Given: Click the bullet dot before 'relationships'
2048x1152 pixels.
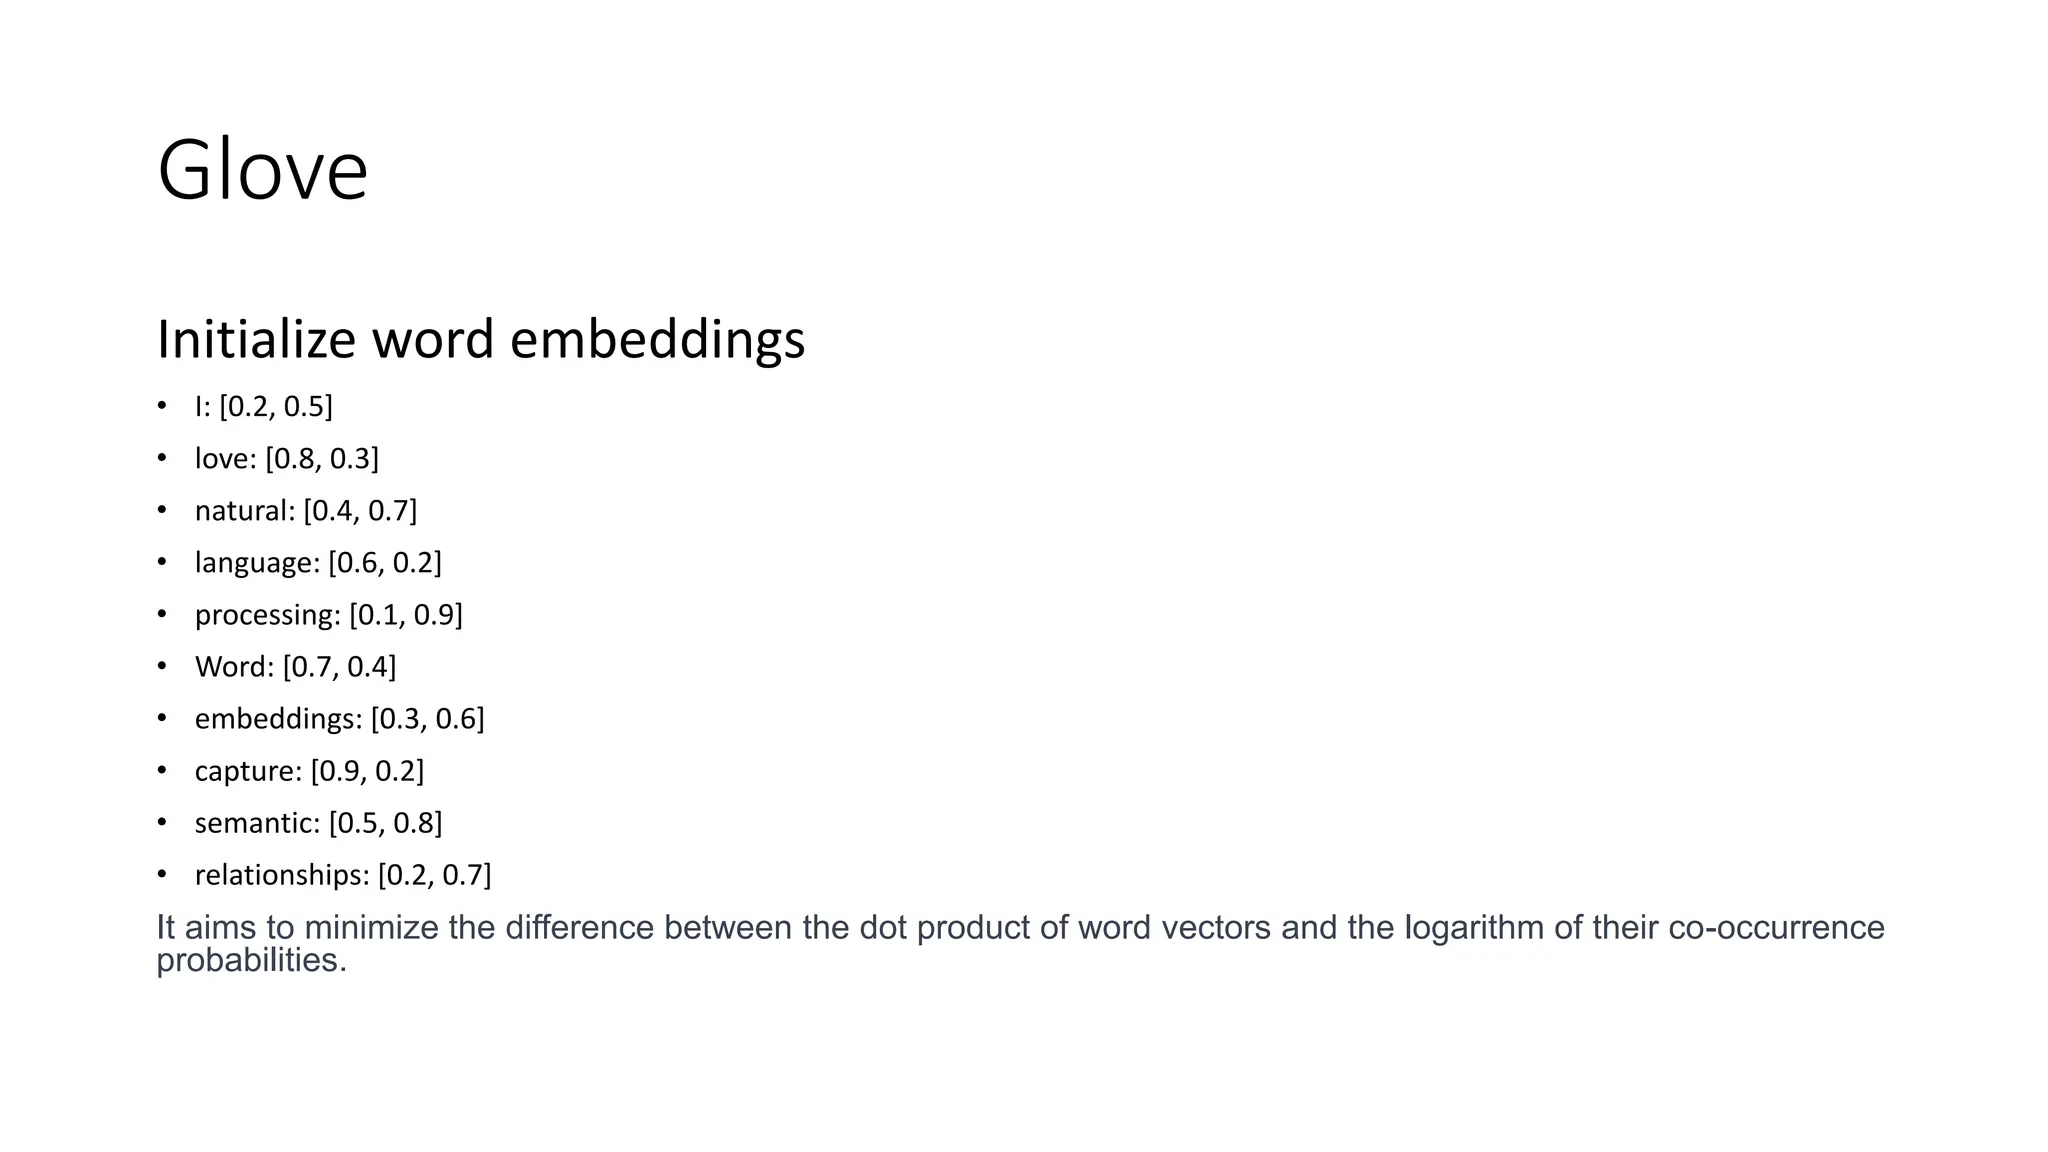Looking at the screenshot, I should pos(162,874).
